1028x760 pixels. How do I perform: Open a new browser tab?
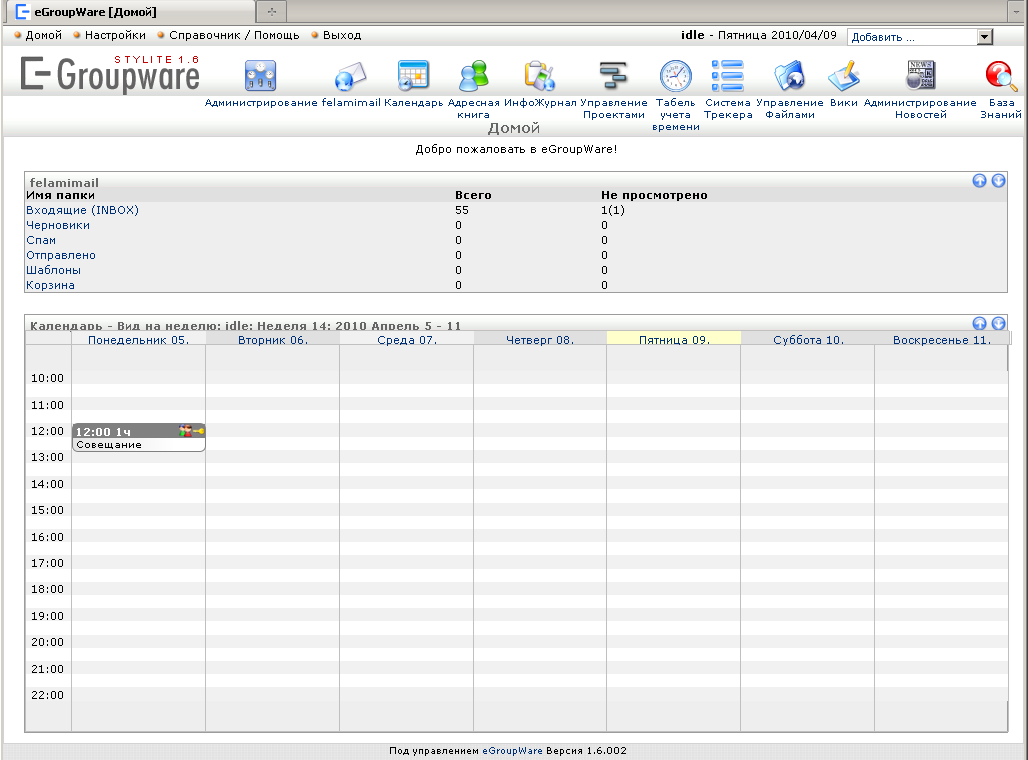pyautogui.click(x=271, y=11)
